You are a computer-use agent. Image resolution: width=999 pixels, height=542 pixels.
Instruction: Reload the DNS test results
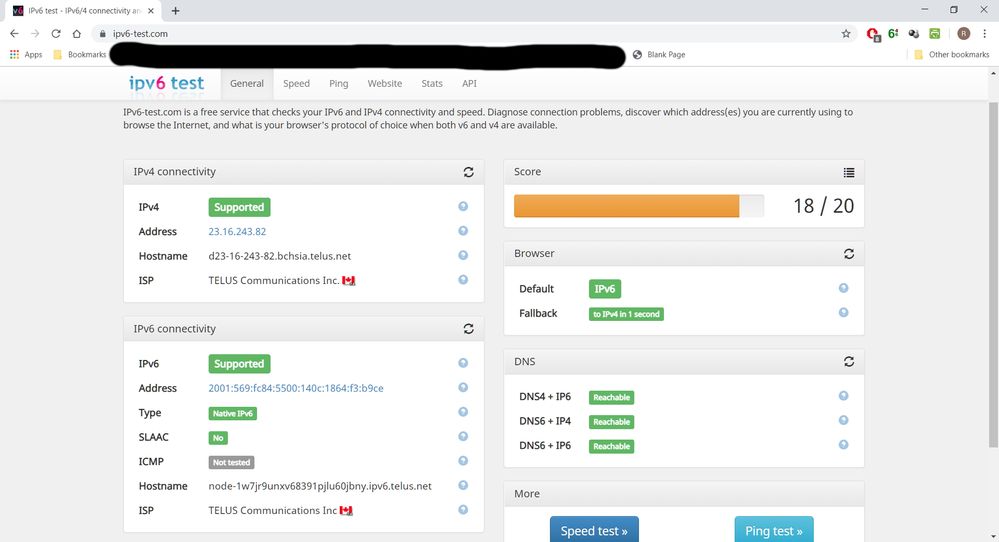[848, 362]
